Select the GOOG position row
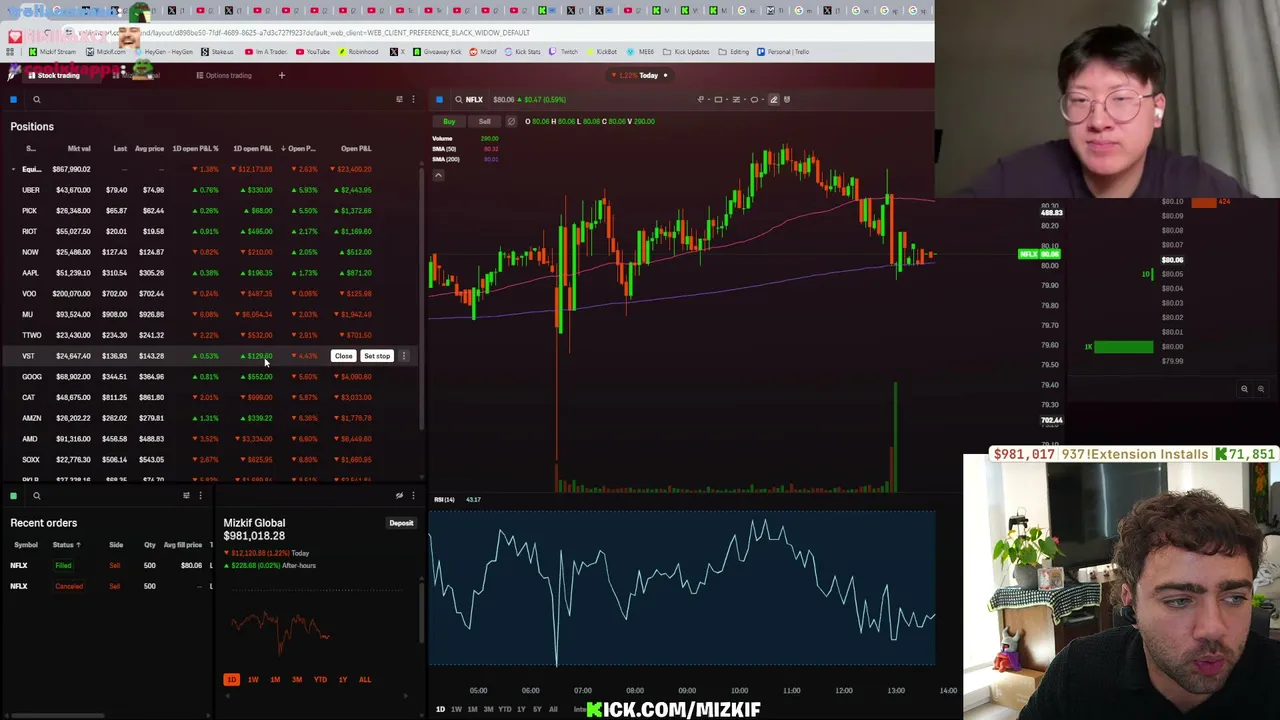The width and height of the screenshot is (1280, 720). pyautogui.click(x=210, y=377)
